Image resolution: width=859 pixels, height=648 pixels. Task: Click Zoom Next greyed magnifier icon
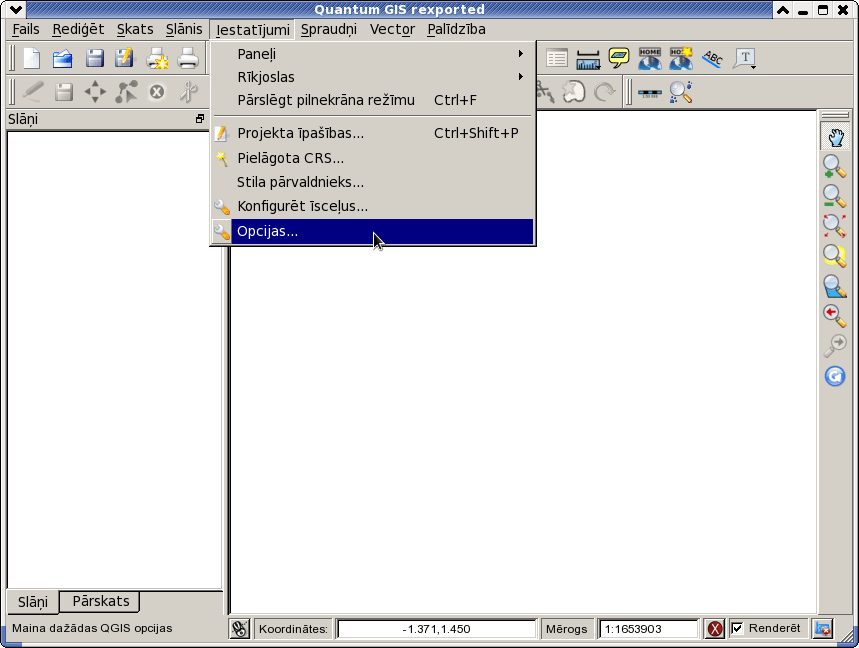(834, 346)
